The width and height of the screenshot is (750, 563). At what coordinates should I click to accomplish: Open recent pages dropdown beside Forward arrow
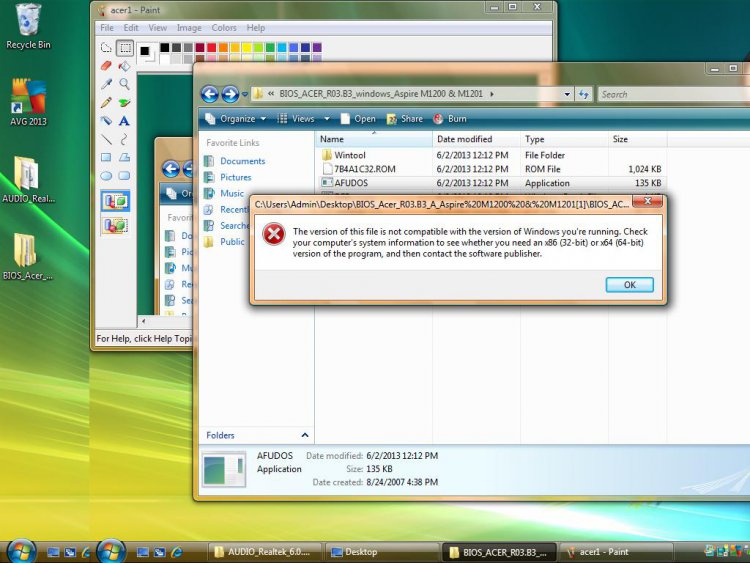coord(245,94)
